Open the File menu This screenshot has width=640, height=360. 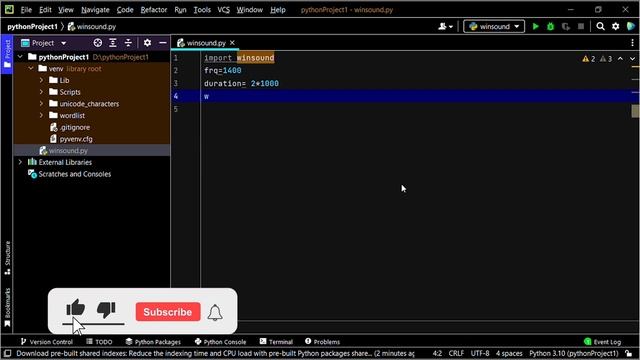pos(26,10)
